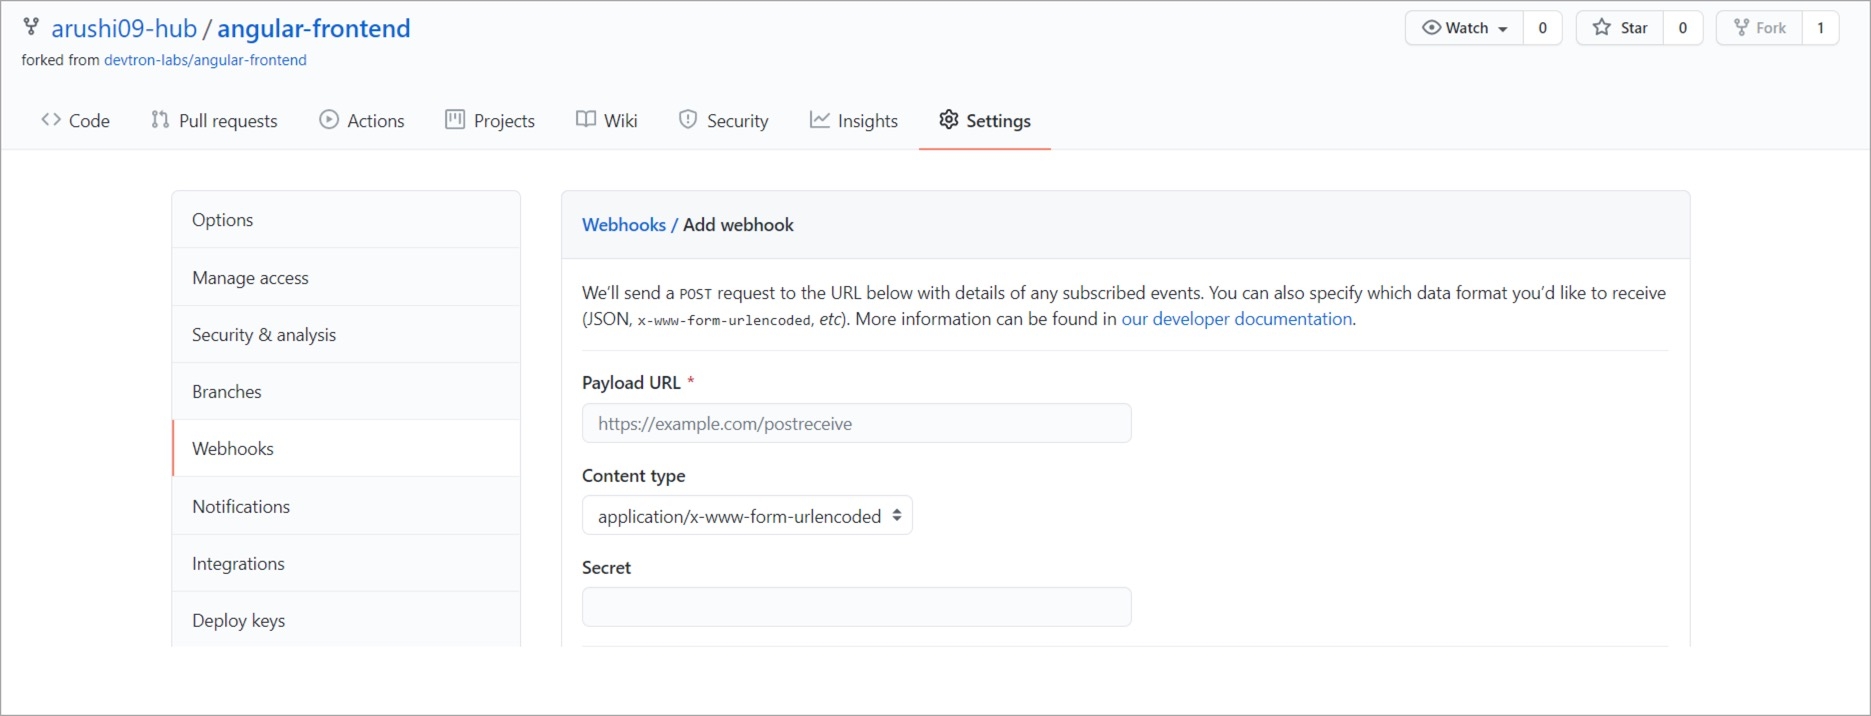
Task: Visit devtron-labs/angular-frontend parent repo
Action: pos(205,60)
